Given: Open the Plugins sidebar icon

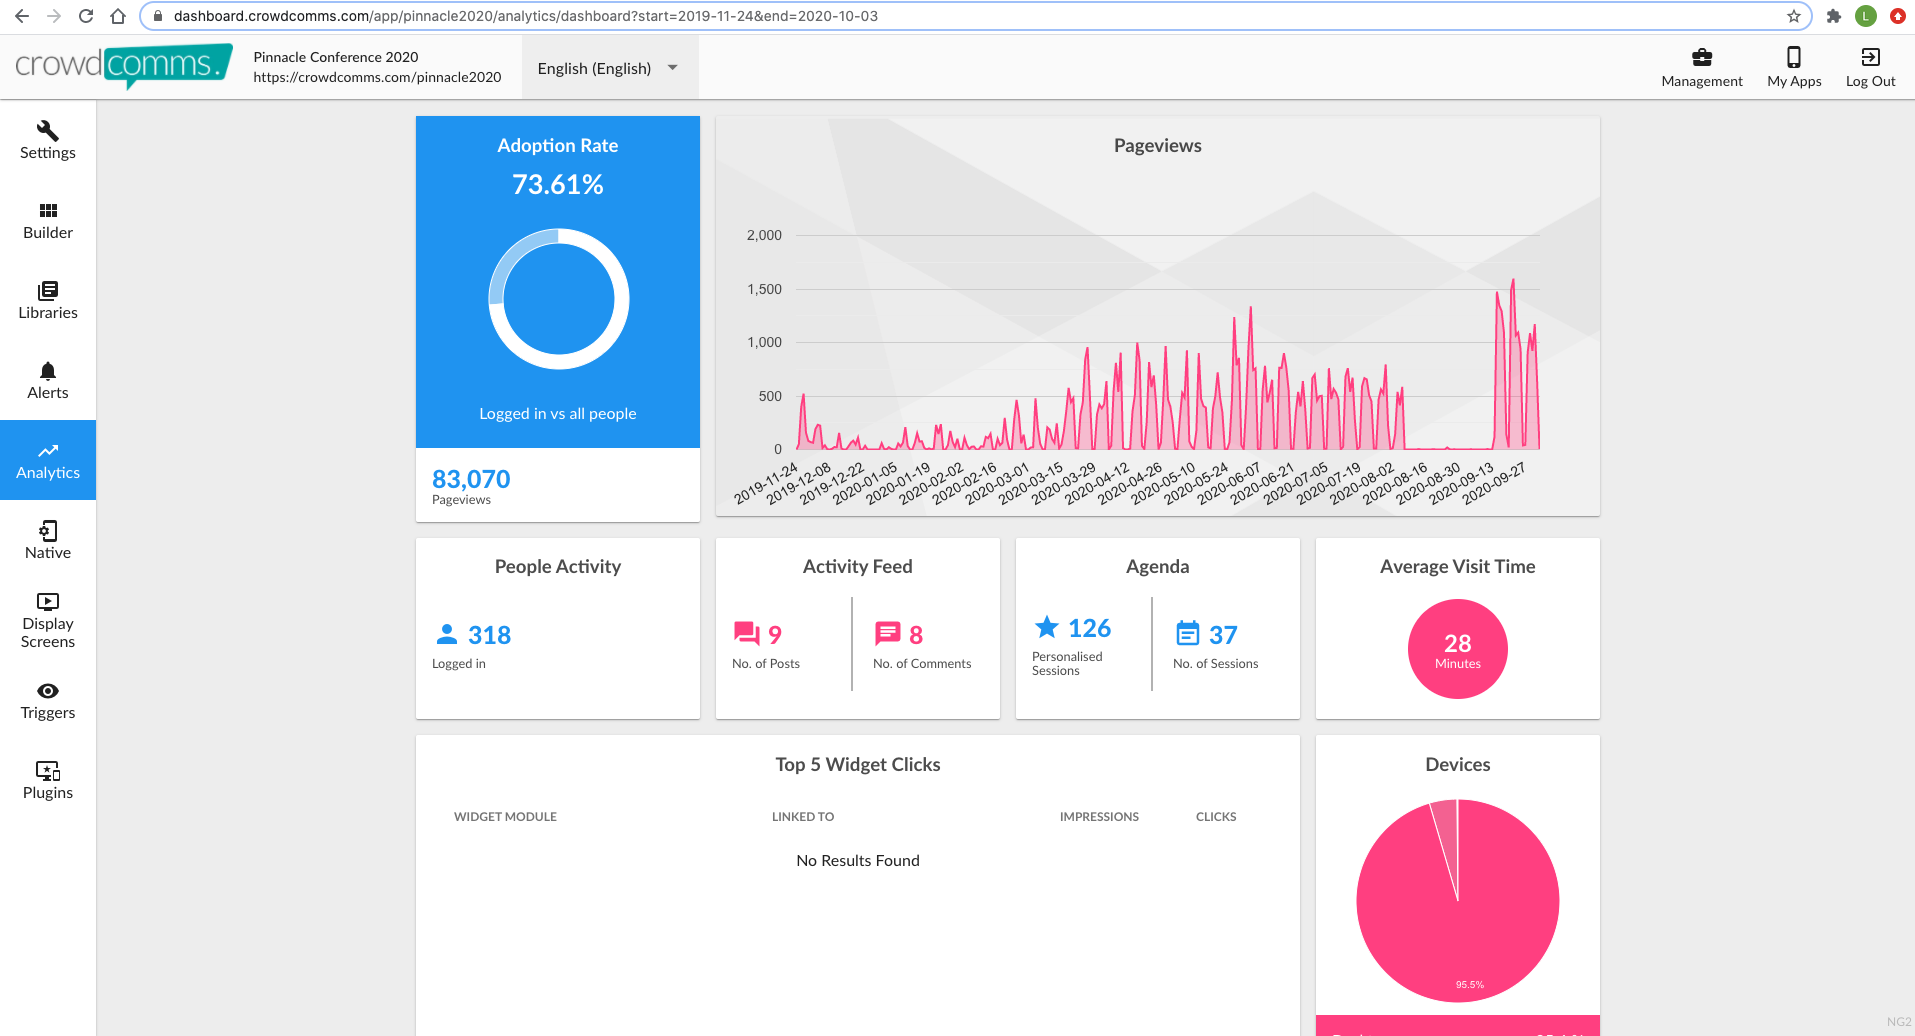Looking at the screenshot, I should (x=48, y=771).
